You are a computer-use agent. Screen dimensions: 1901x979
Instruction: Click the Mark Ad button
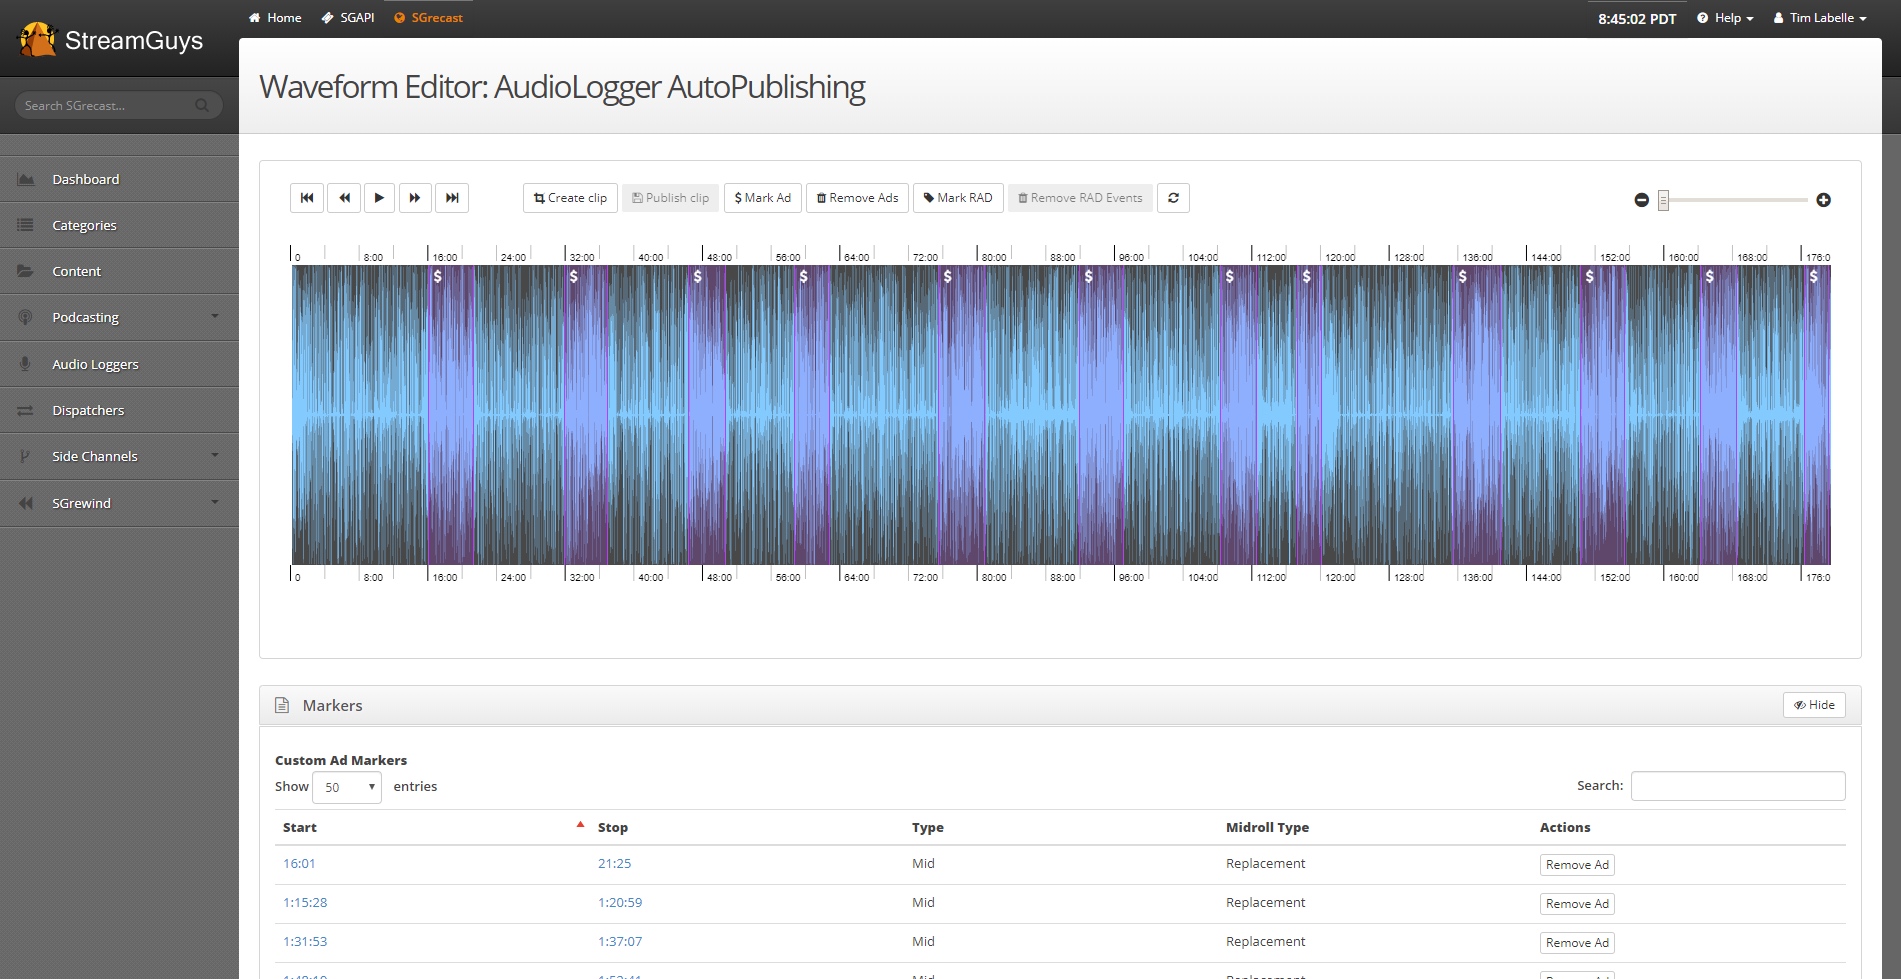pyautogui.click(x=762, y=198)
